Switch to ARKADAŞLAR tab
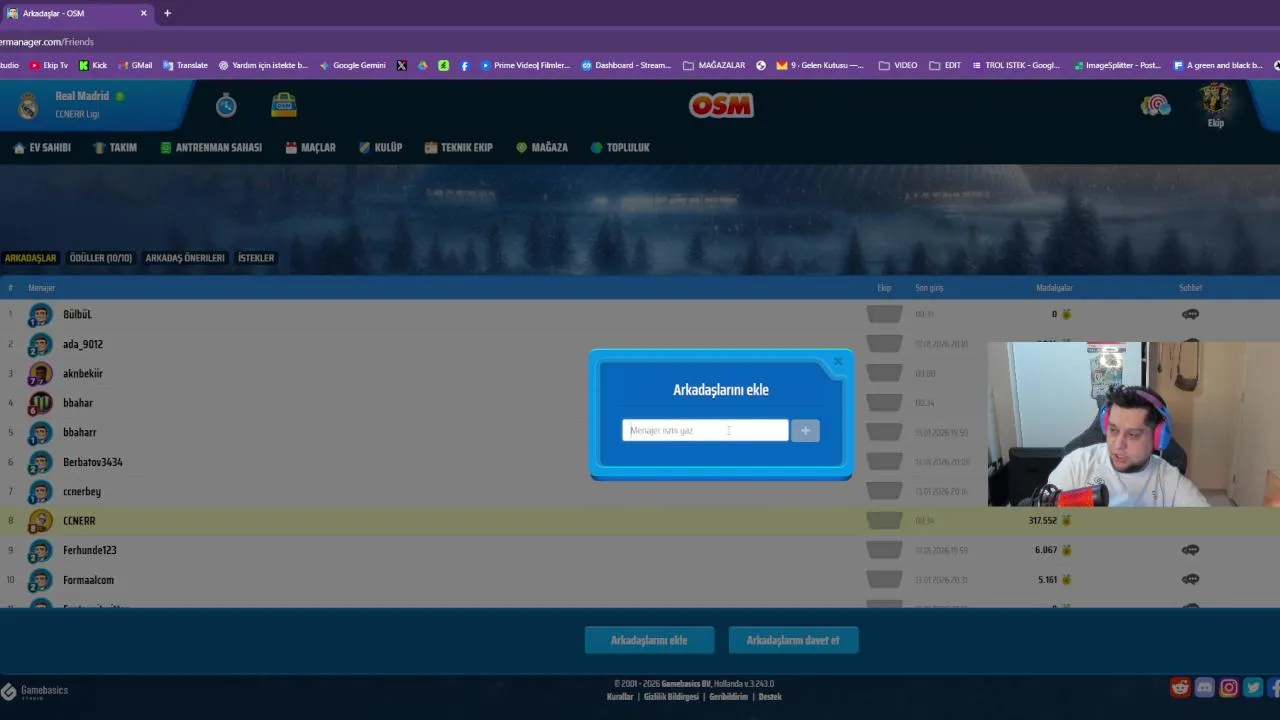 pyautogui.click(x=30, y=258)
